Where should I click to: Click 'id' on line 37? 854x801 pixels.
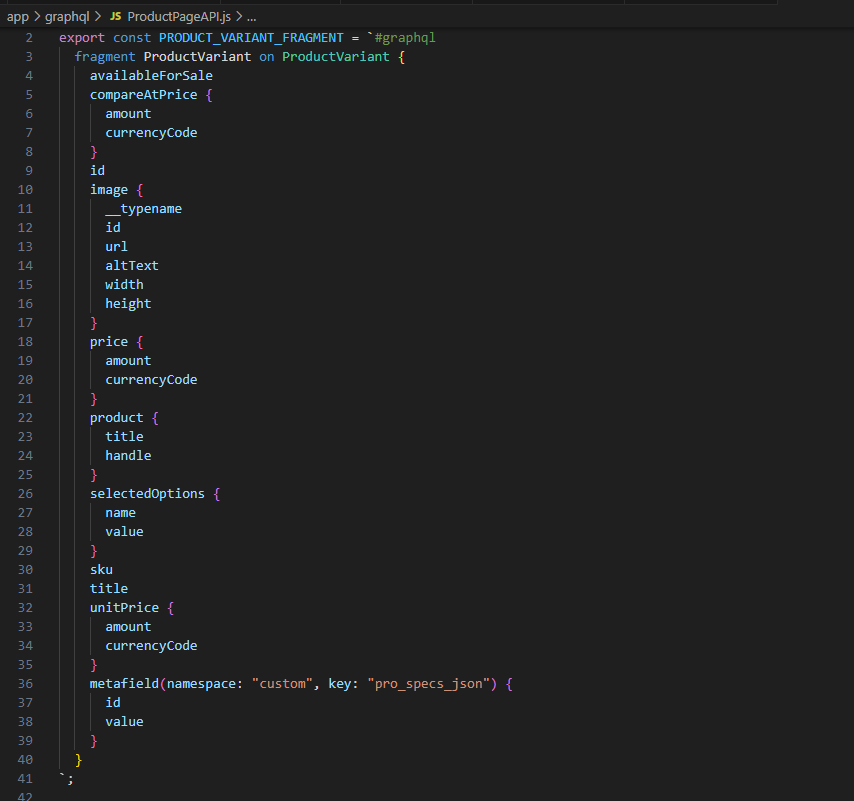pyautogui.click(x=113, y=702)
